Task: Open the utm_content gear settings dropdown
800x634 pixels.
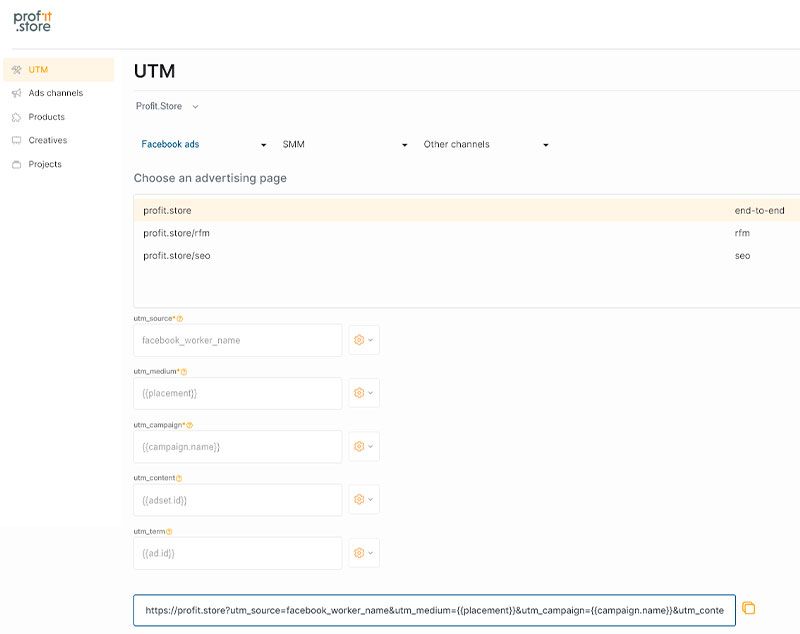Action: tap(364, 500)
